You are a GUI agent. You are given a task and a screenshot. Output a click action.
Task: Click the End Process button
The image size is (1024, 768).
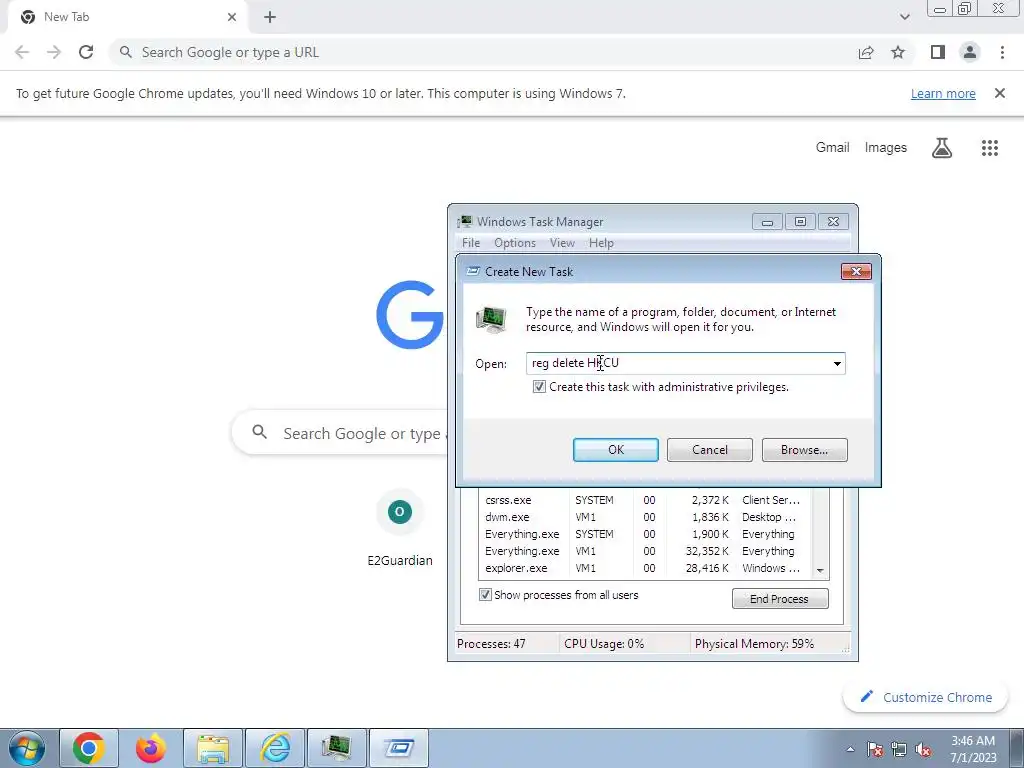780,599
